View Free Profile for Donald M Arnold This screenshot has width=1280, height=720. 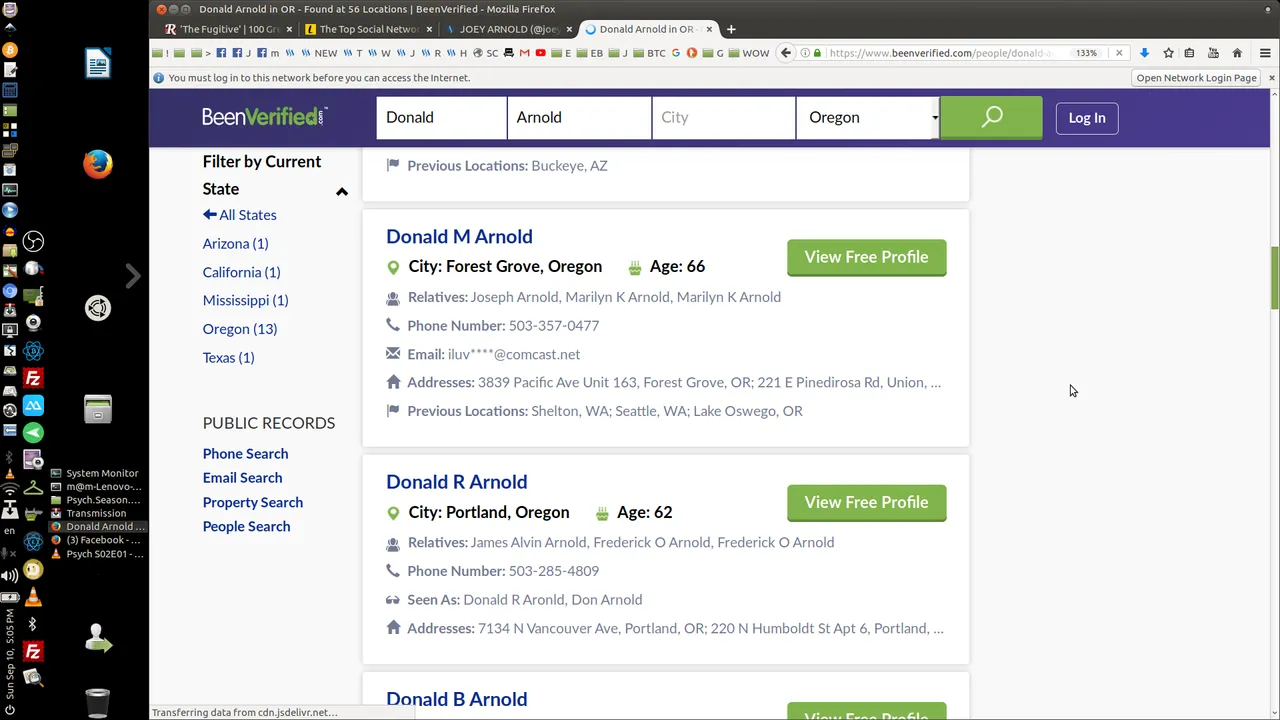coord(866,257)
